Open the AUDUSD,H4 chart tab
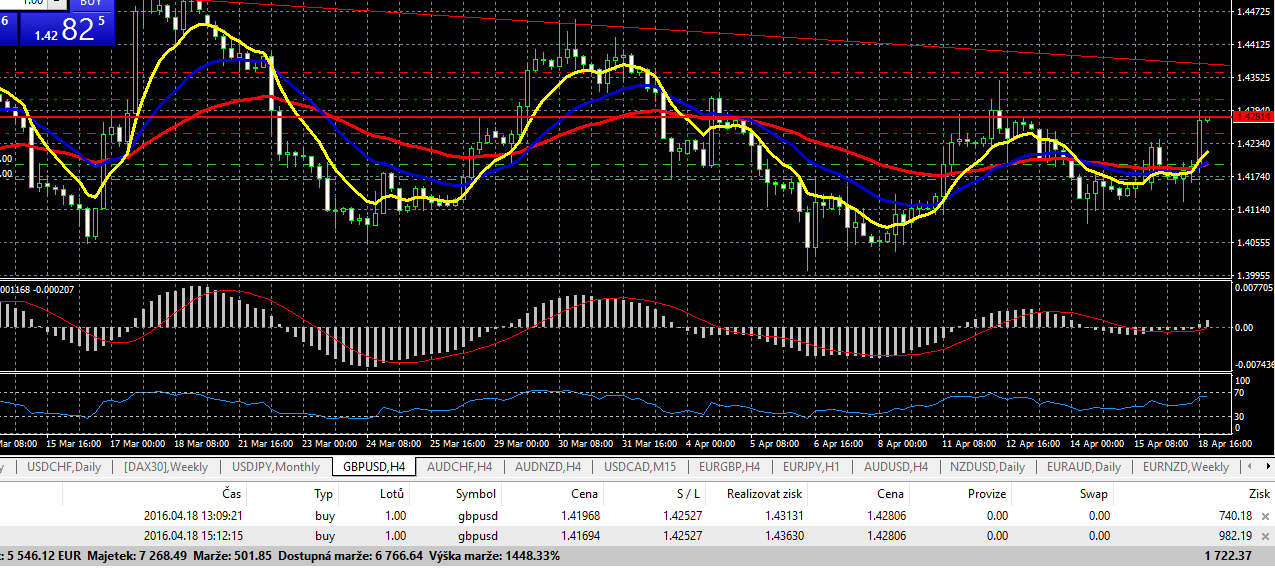The image size is (1275, 575). [896, 467]
